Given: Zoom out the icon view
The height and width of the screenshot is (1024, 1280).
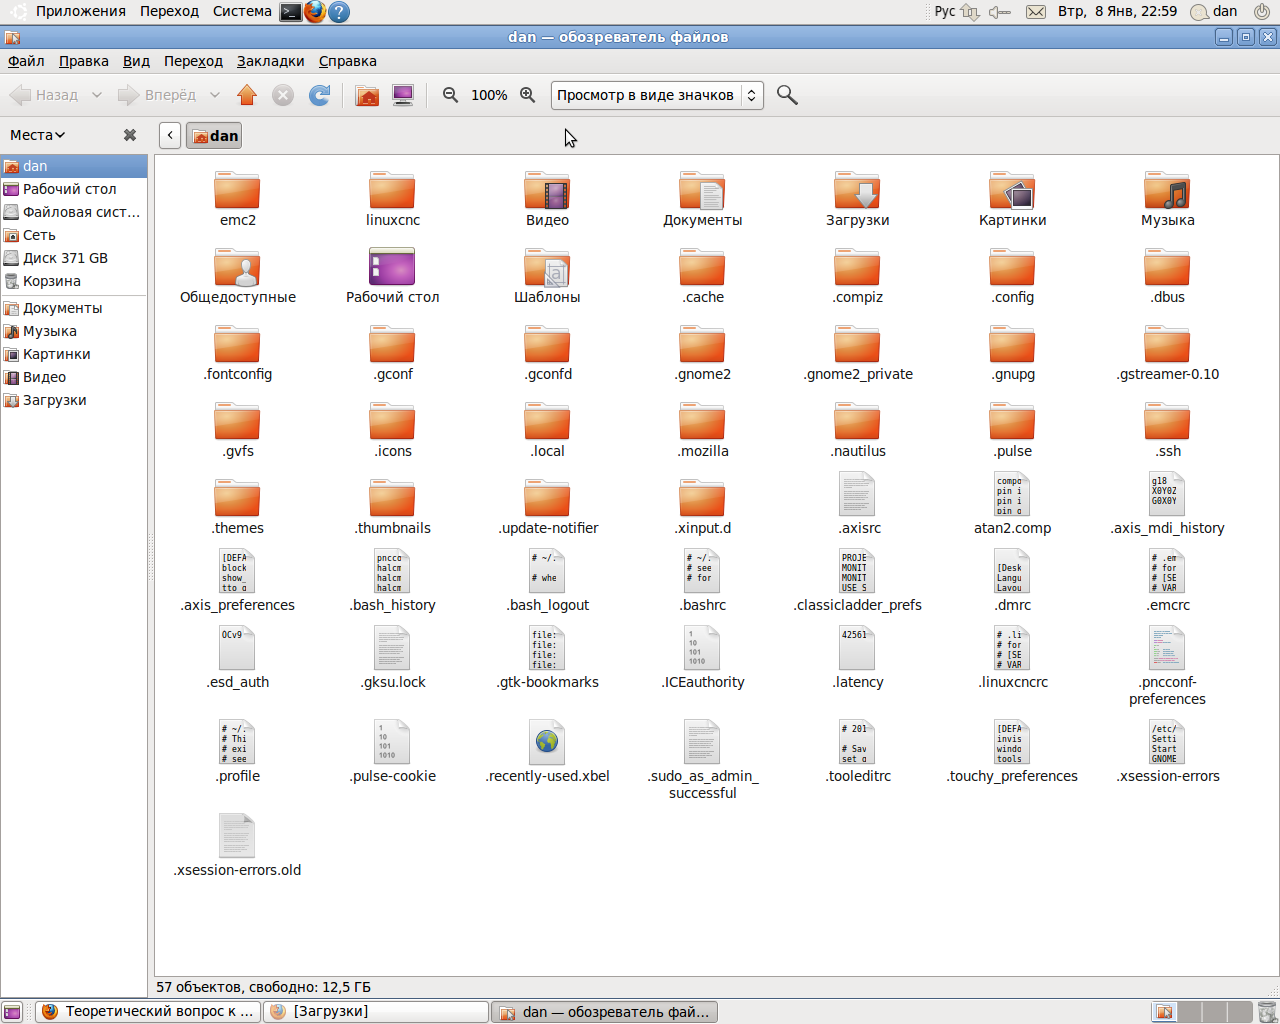Looking at the screenshot, I should click(x=450, y=95).
